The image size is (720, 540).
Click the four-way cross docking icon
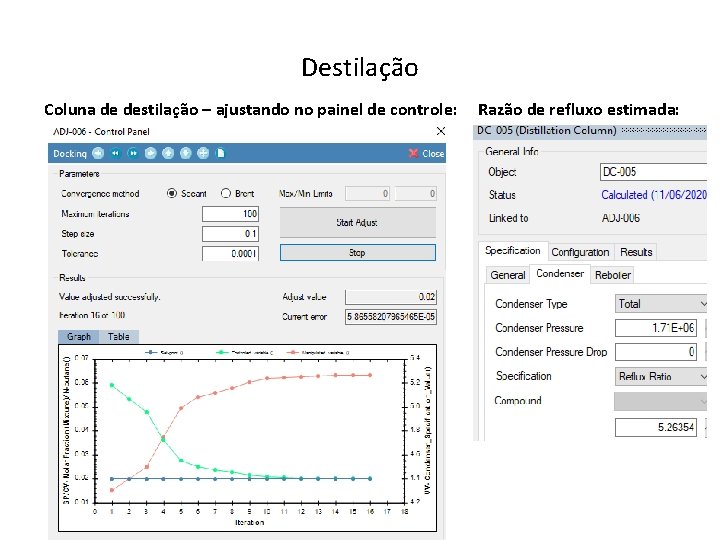[203, 153]
